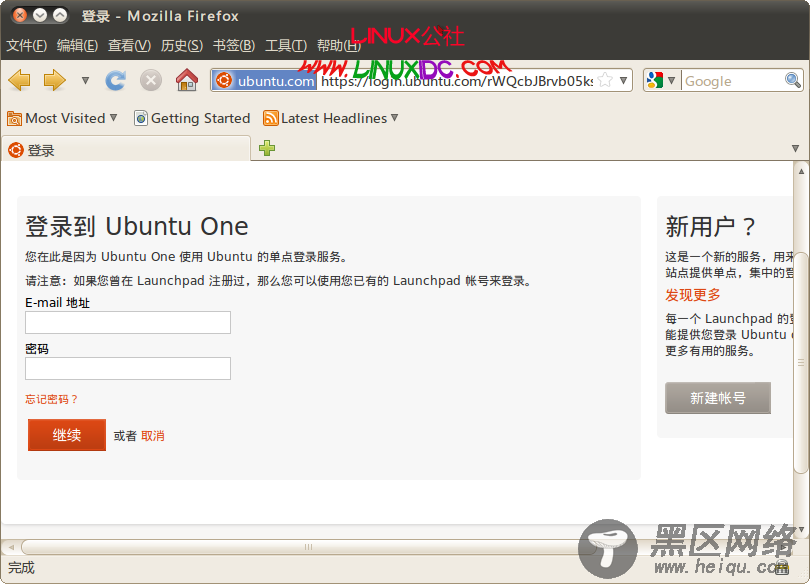Open the Getting Started bookmark
This screenshot has height=584, width=810.
tap(192, 118)
